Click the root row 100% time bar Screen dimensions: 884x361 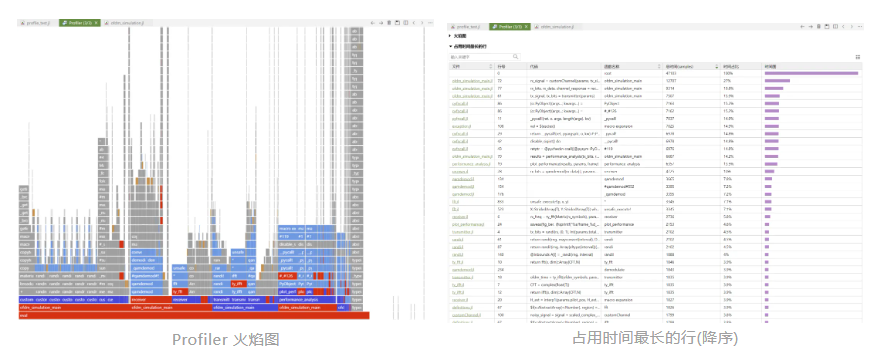click(811, 73)
